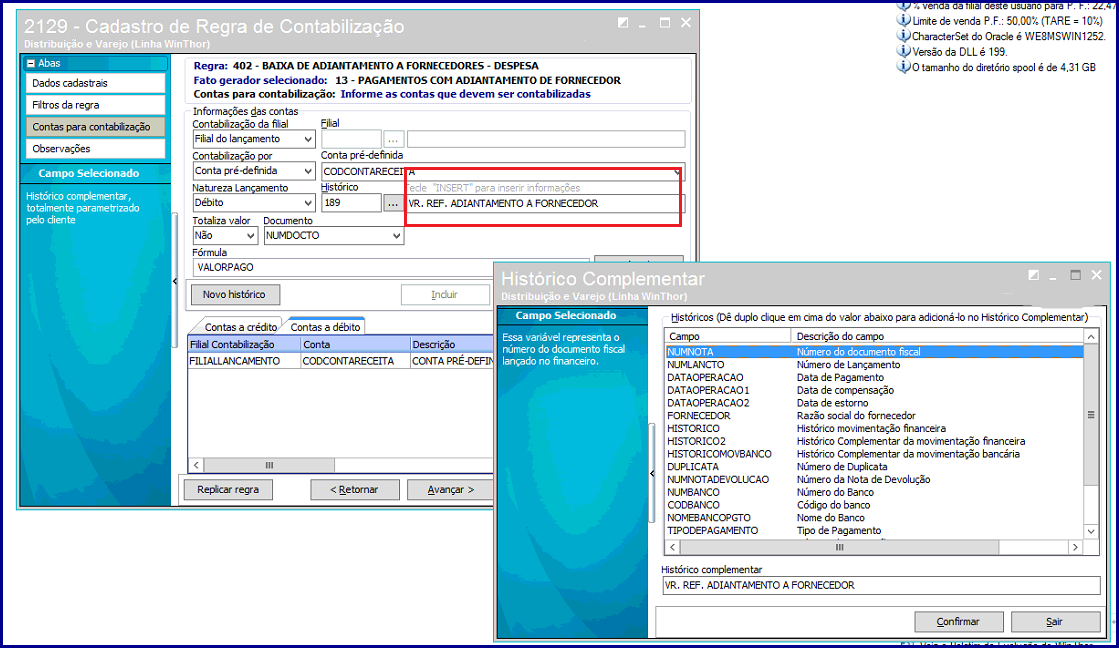Select HISTORICOMOVBANCO row in list

[874, 454]
